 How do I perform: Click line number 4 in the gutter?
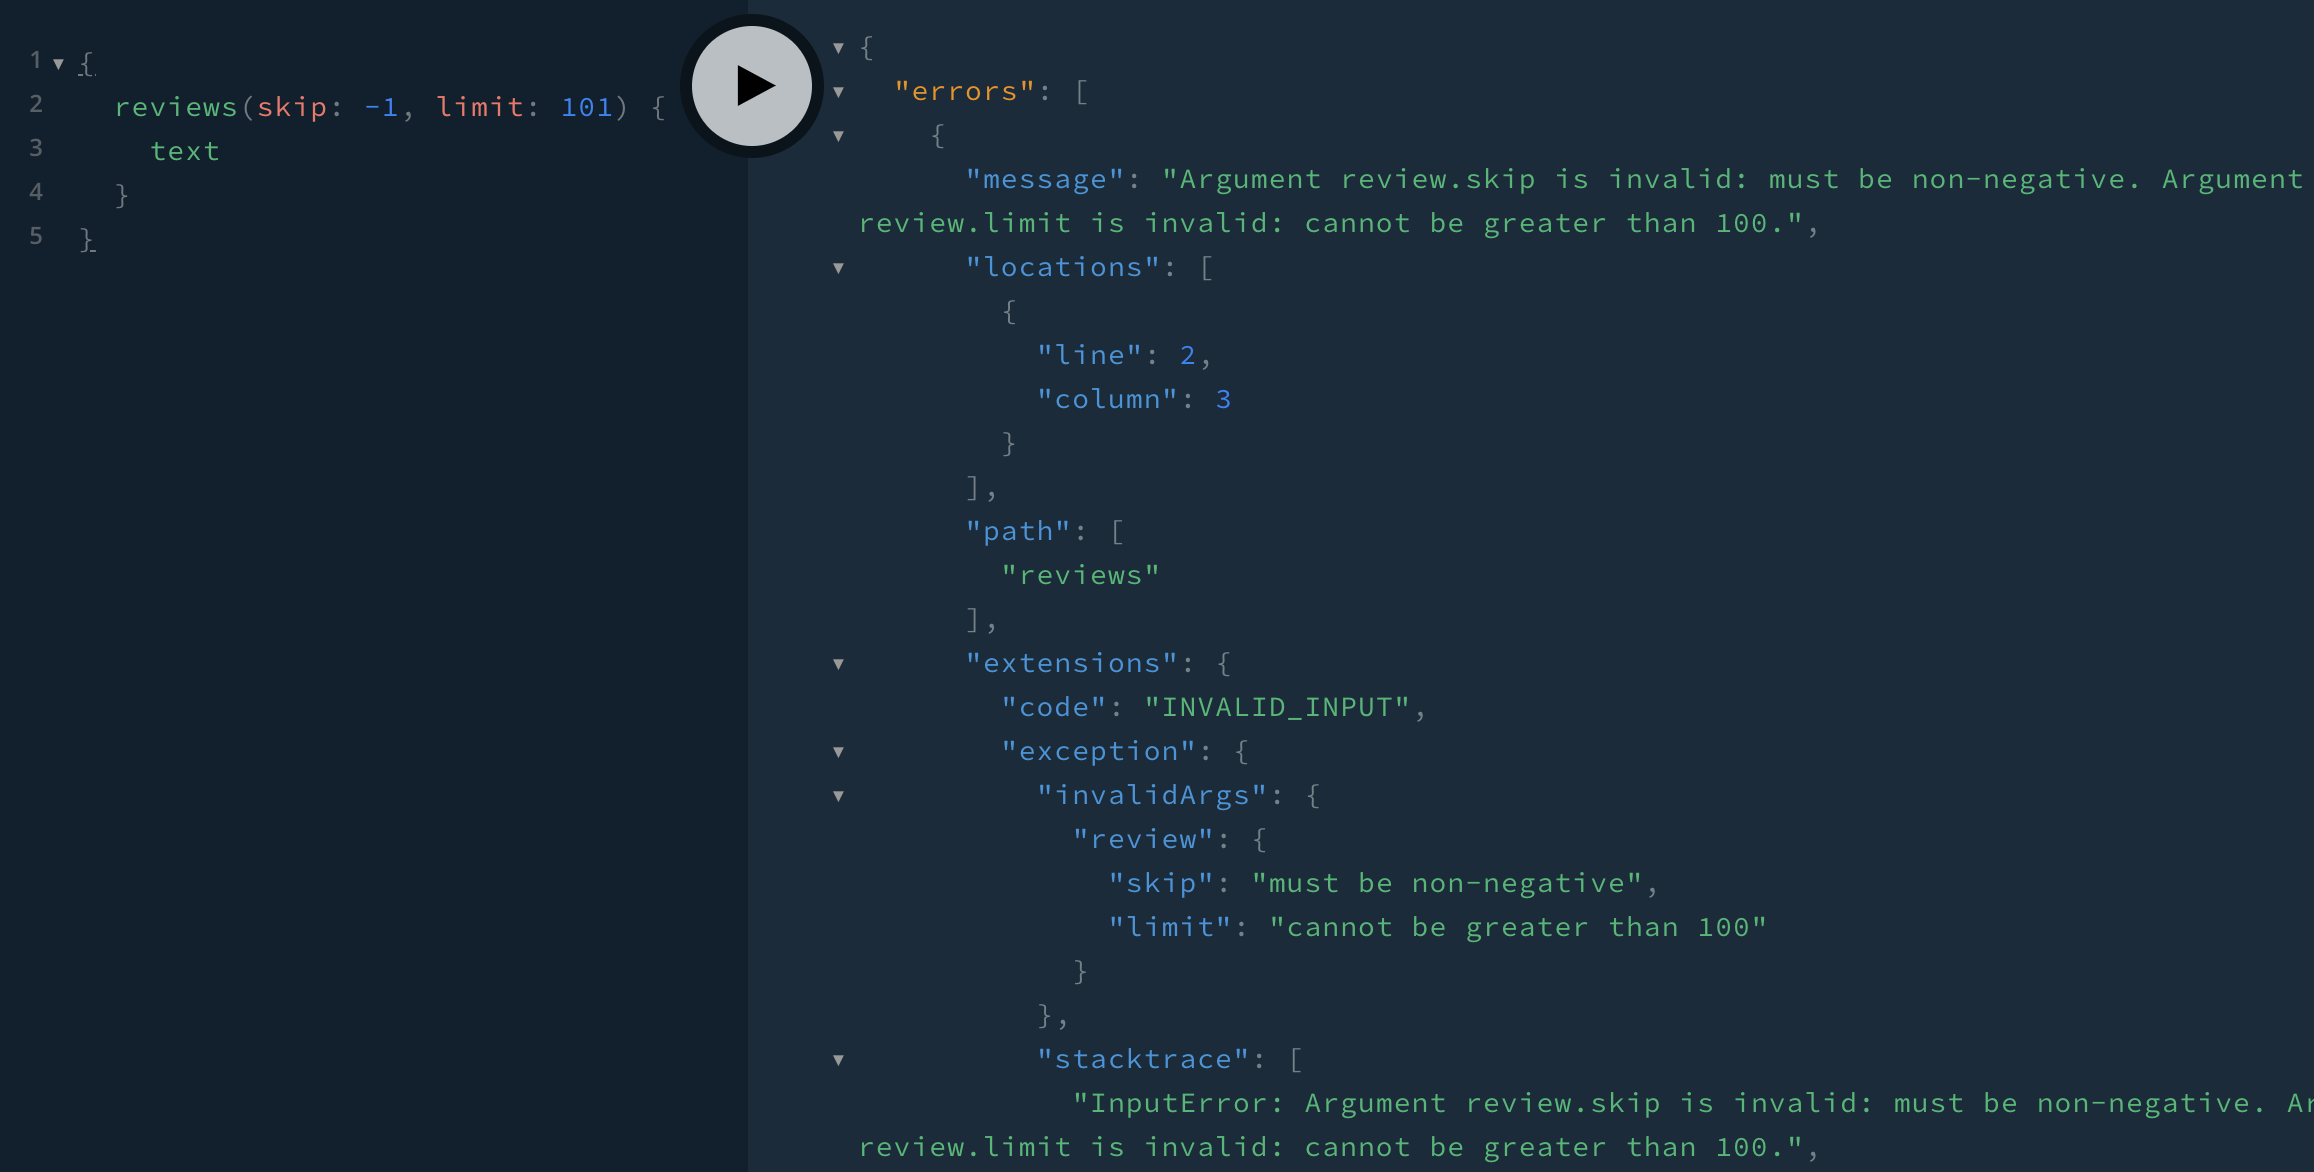coord(36,192)
